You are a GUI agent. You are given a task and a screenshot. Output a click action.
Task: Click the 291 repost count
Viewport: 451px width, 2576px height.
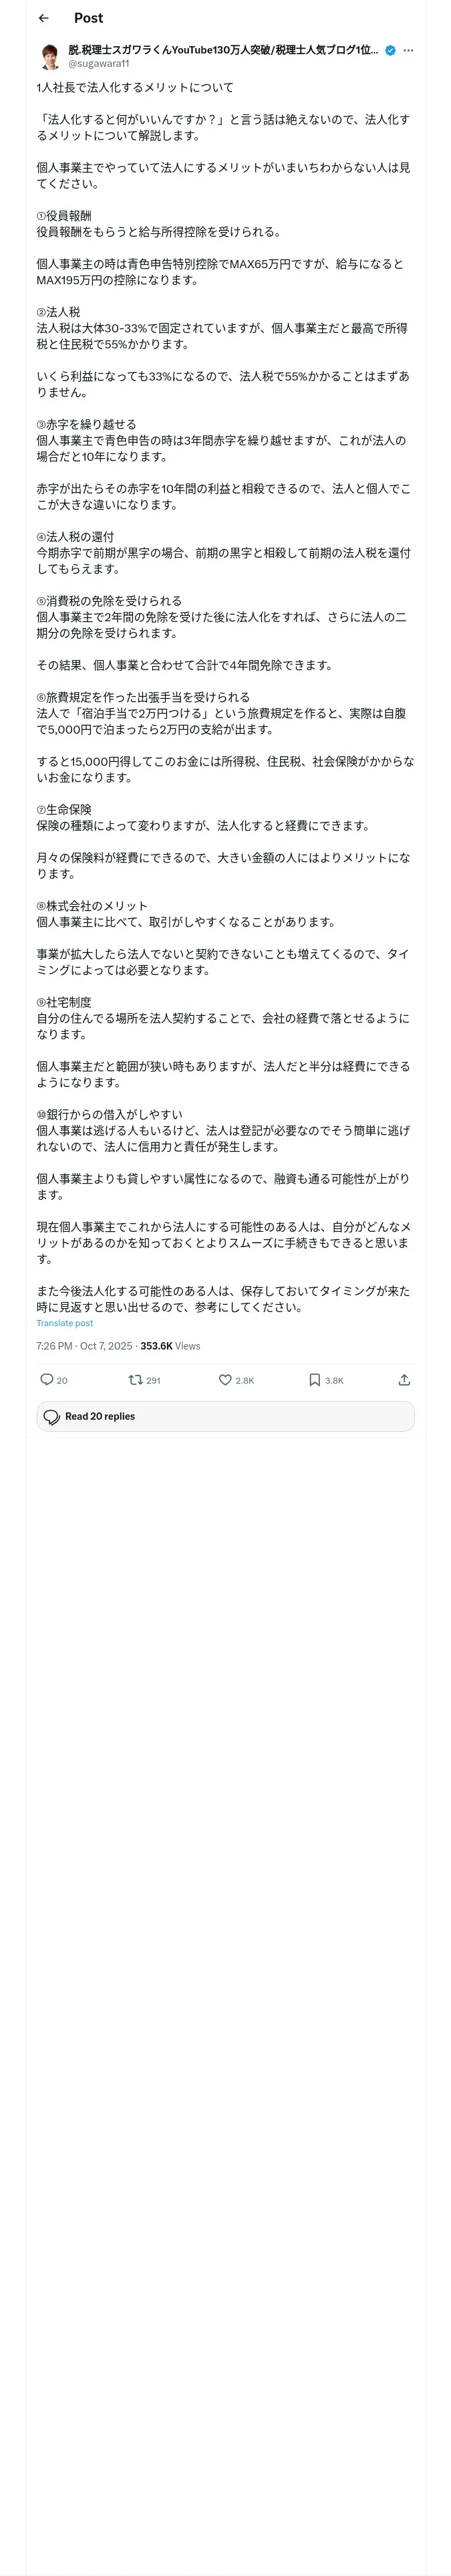[153, 1380]
